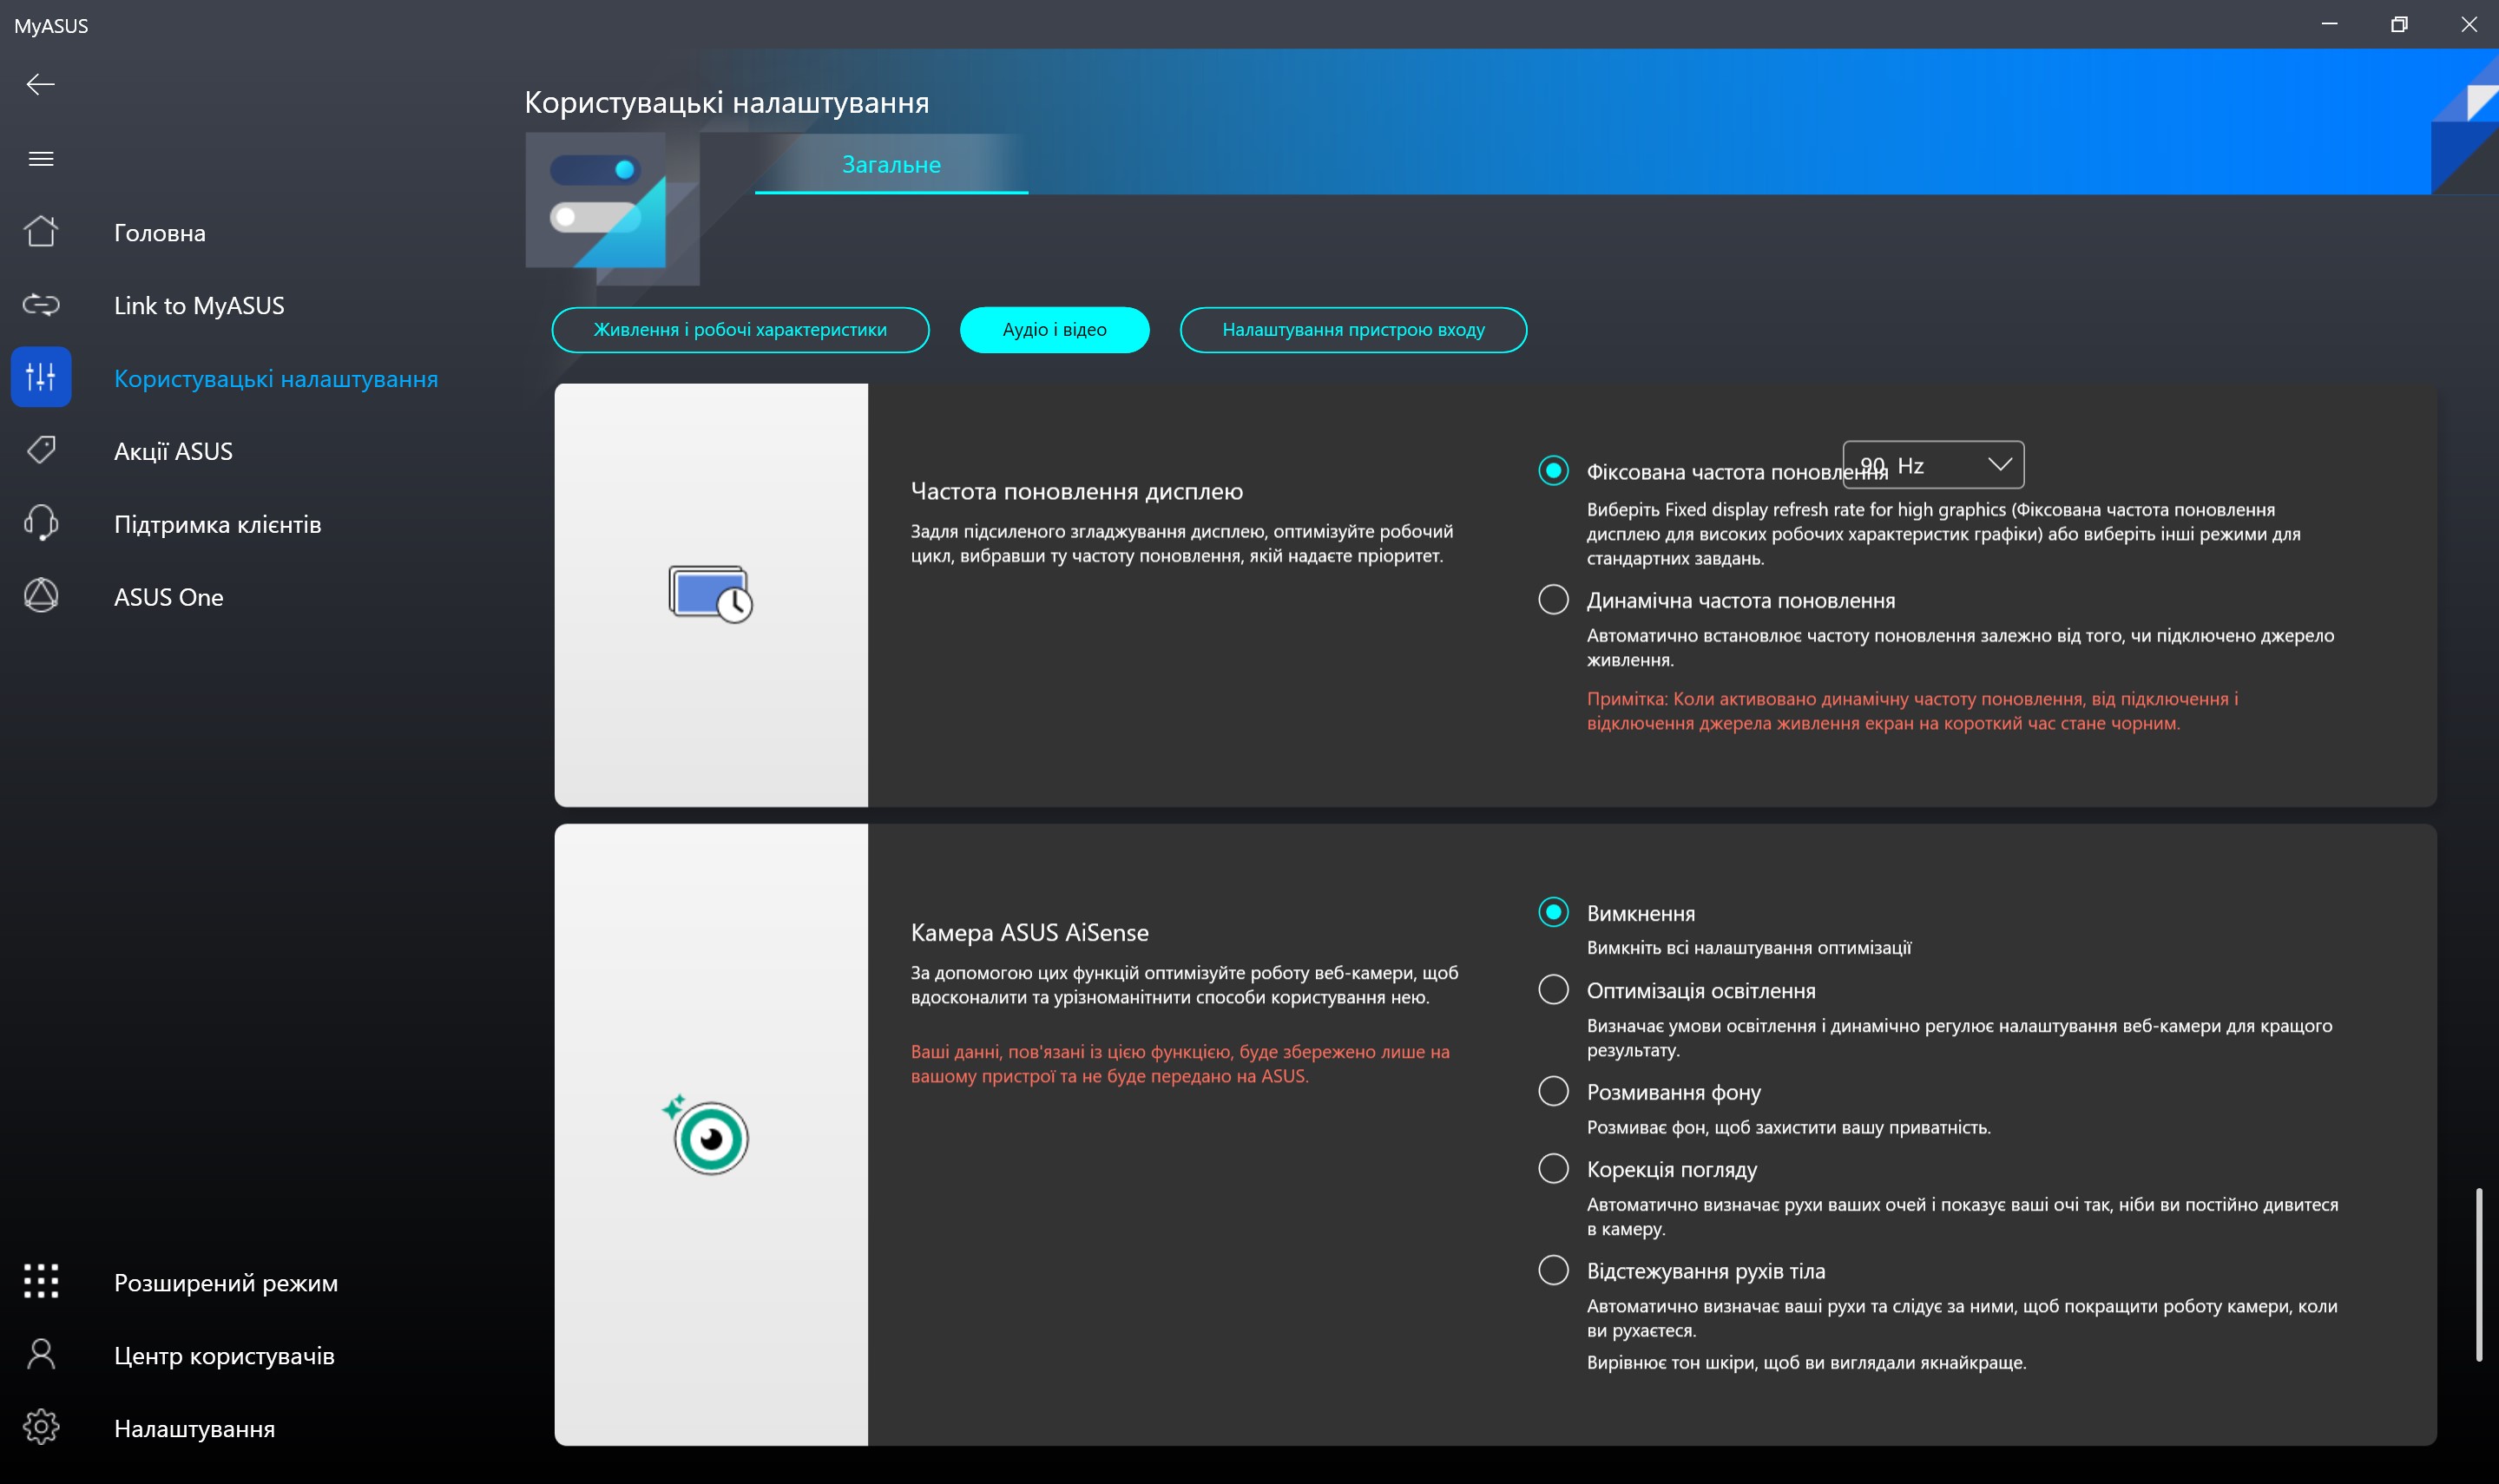2499x1484 pixels.
Task: Click the back arrow icon
Action: pyautogui.click(x=41, y=84)
